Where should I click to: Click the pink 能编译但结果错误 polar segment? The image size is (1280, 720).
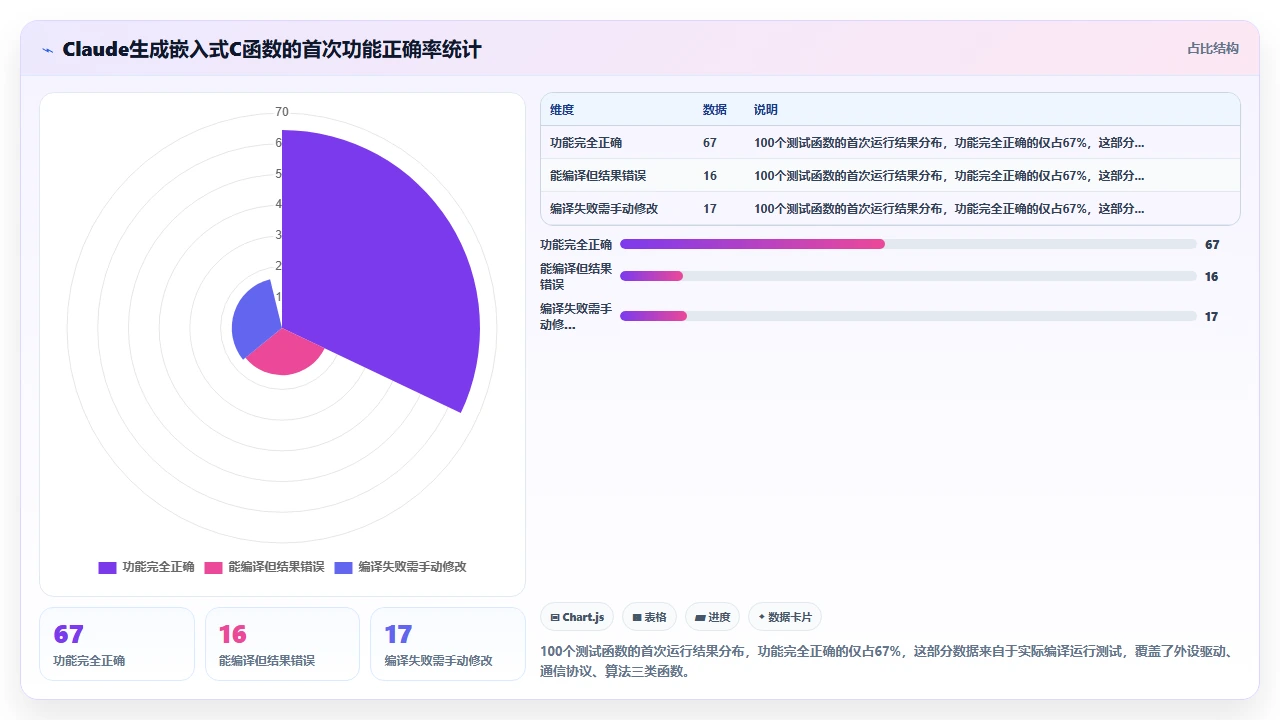tap(284, 354)
